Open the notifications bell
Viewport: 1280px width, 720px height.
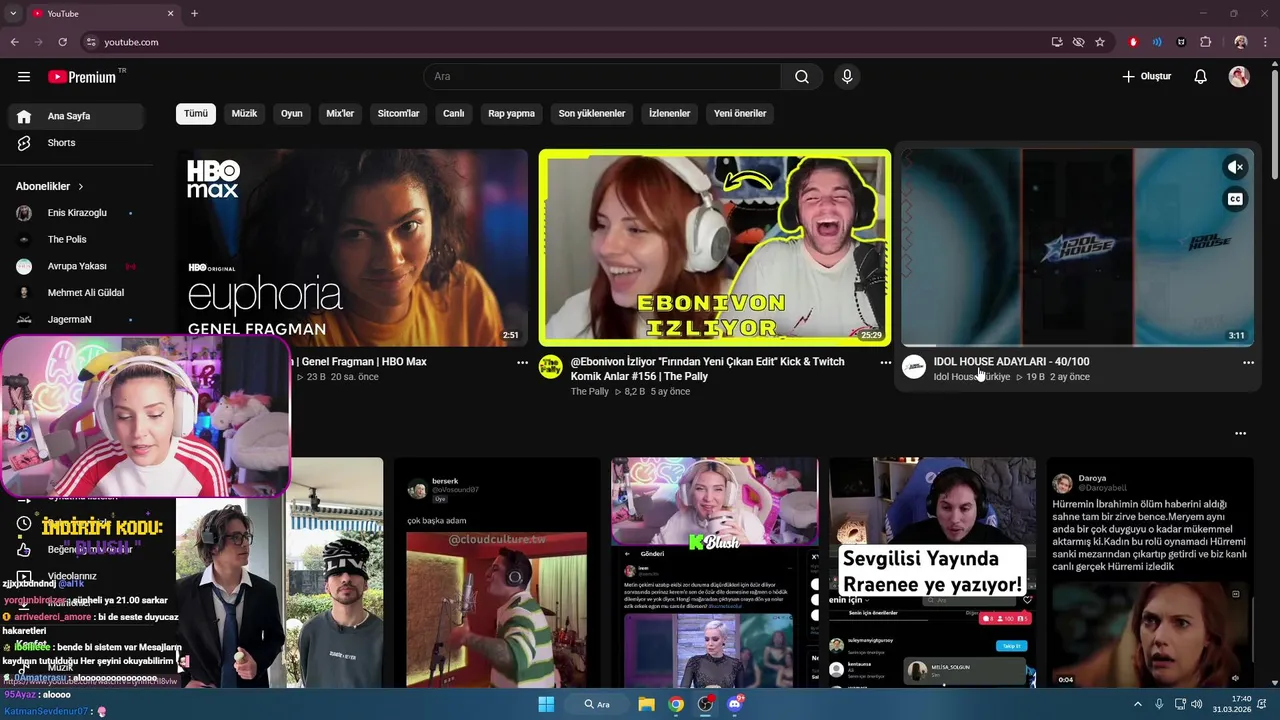[1201, 77]
